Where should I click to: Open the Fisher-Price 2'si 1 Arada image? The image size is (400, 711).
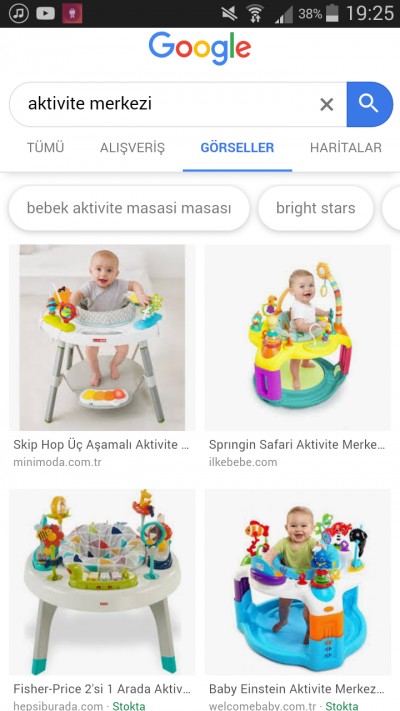102,582
